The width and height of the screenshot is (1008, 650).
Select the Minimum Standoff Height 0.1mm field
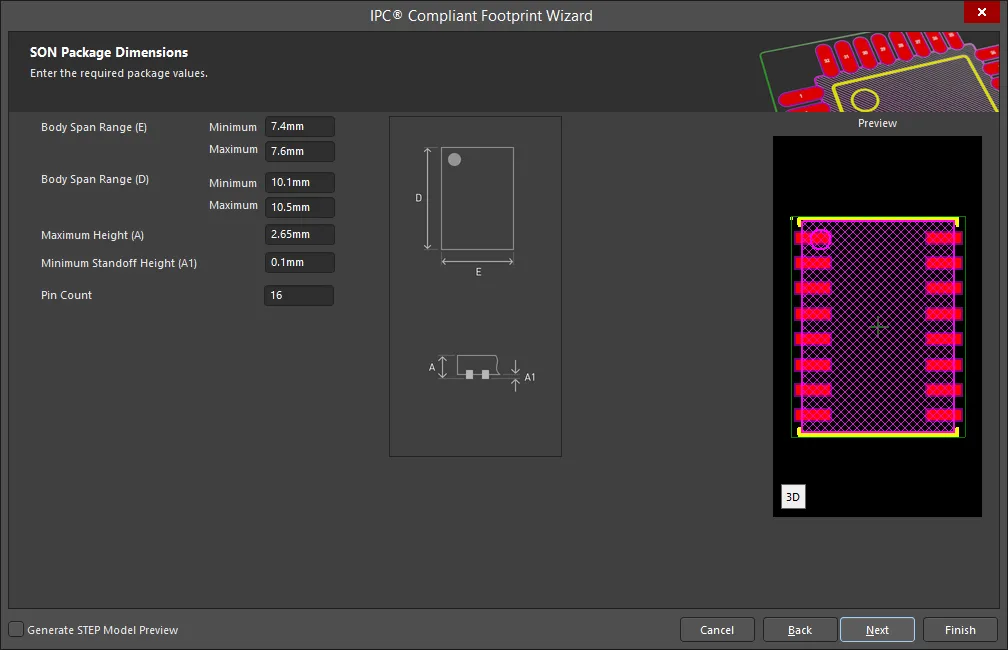click(x=300, y=262)
